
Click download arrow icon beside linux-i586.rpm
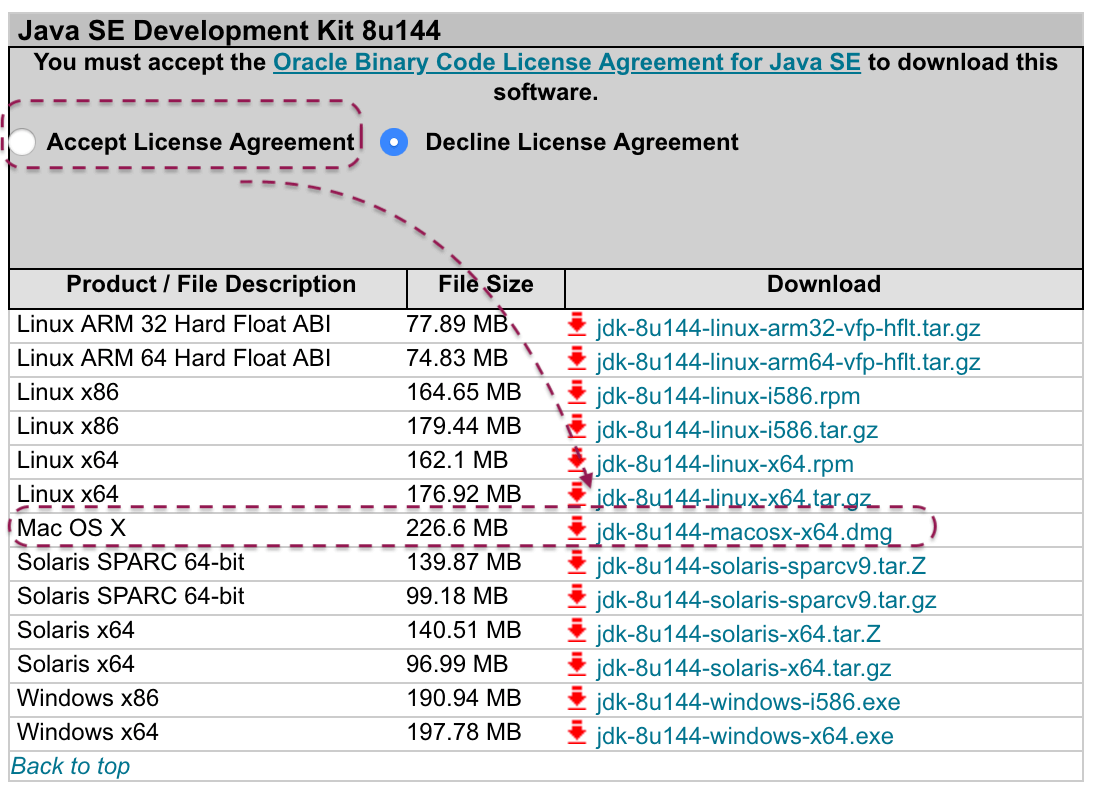(577, 393)
